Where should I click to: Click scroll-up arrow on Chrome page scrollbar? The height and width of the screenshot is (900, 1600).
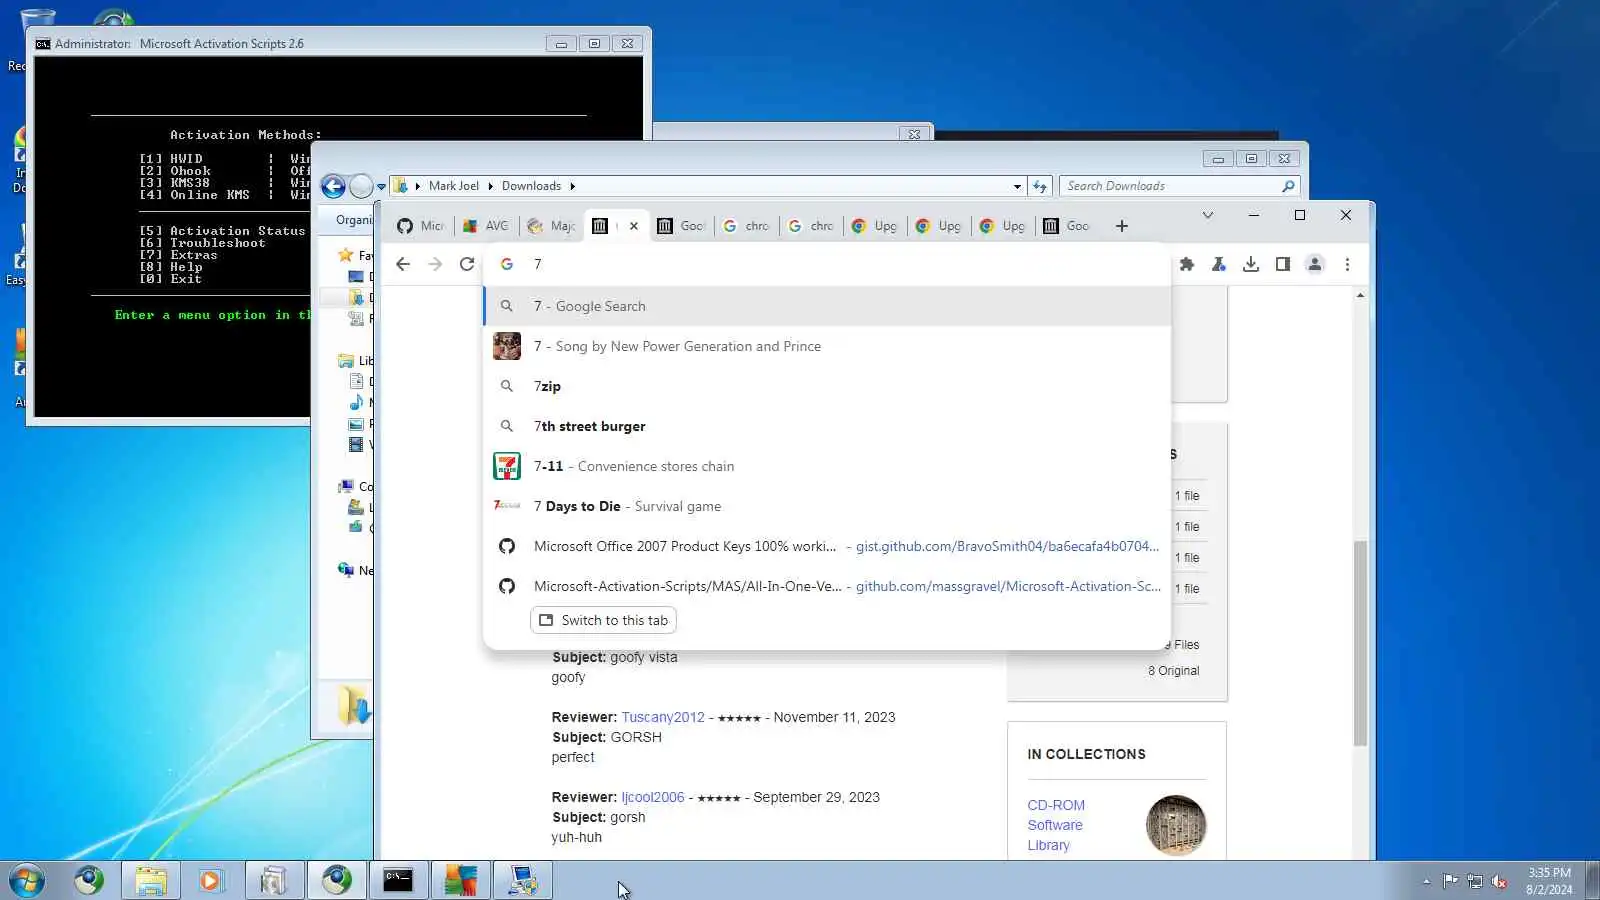[1360, 295]
